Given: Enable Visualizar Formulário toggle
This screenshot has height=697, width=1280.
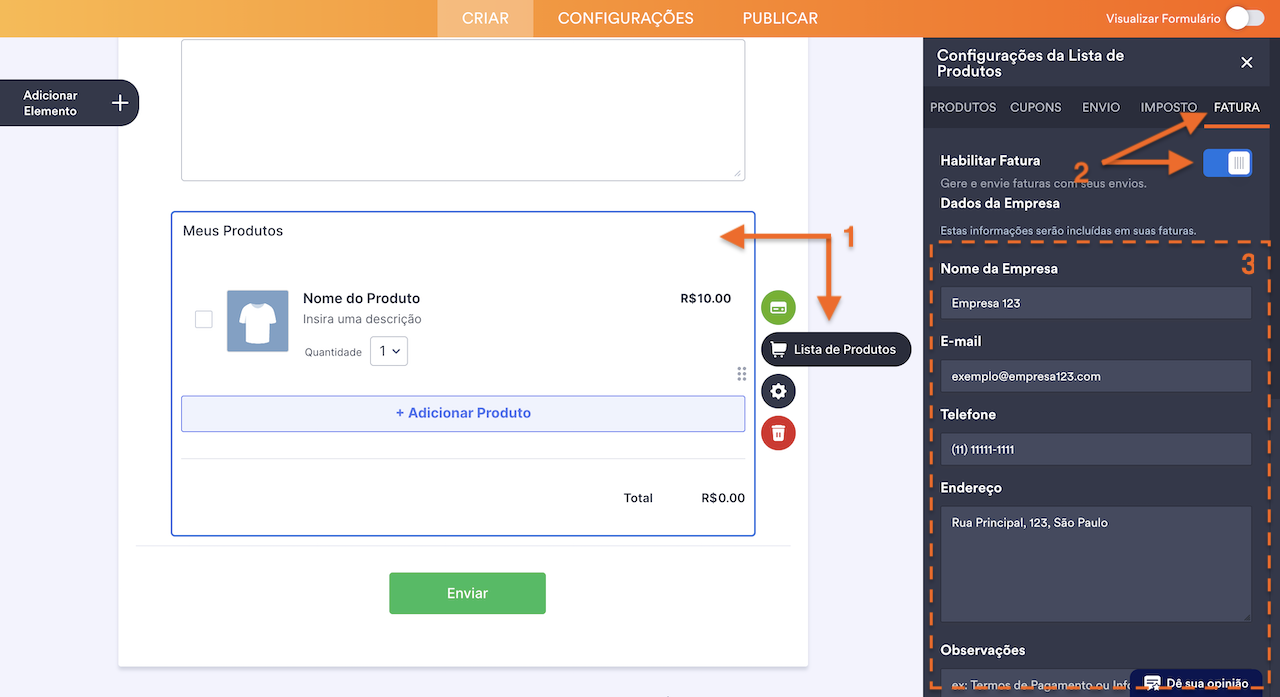Looking at the screenshot, I should (x=1244, y=17).
